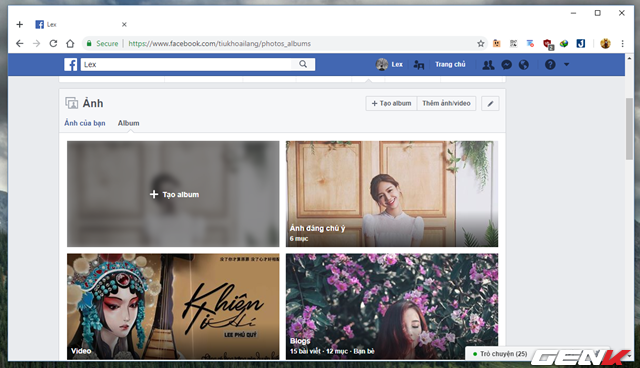The height and width of the screenshot is (368, 640).
Task: Open Chrome three-dot menu
Action: [x=622, y=43]
